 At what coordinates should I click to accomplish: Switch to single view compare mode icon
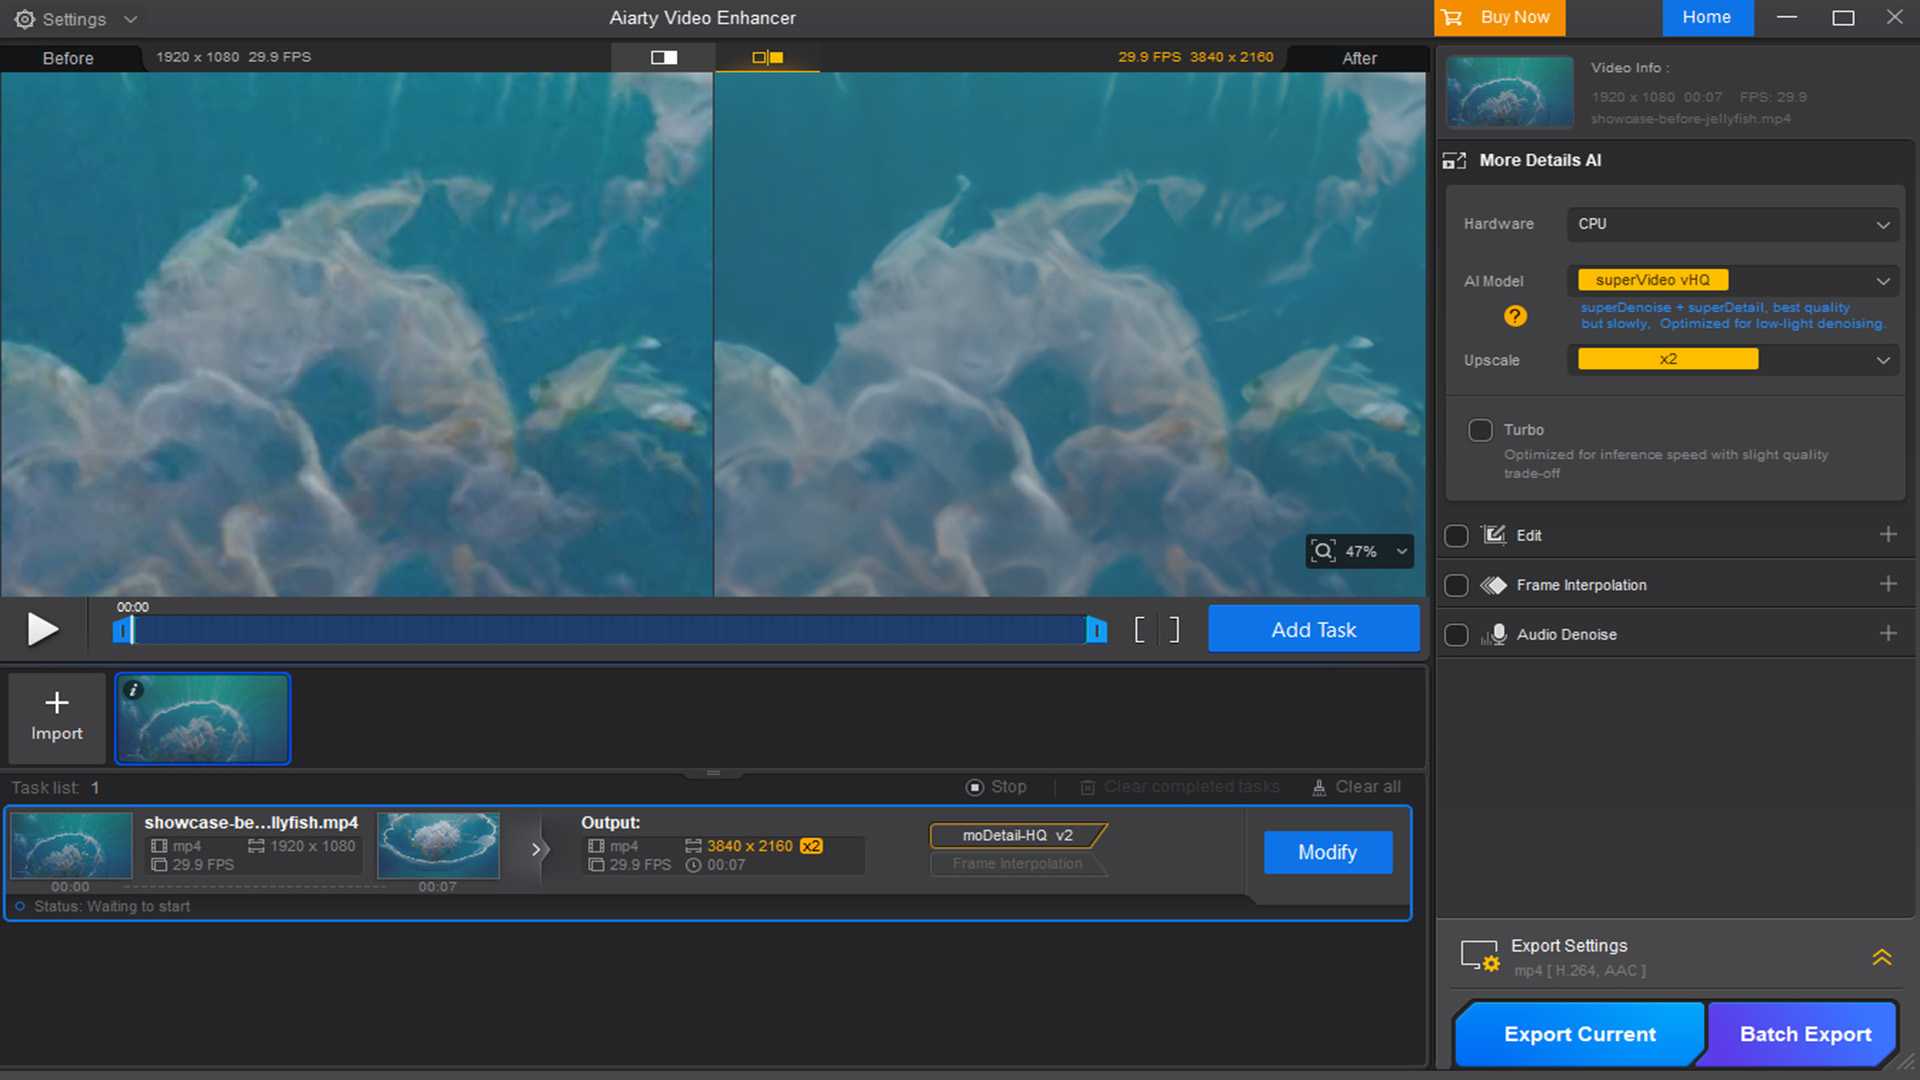(664, 57)
